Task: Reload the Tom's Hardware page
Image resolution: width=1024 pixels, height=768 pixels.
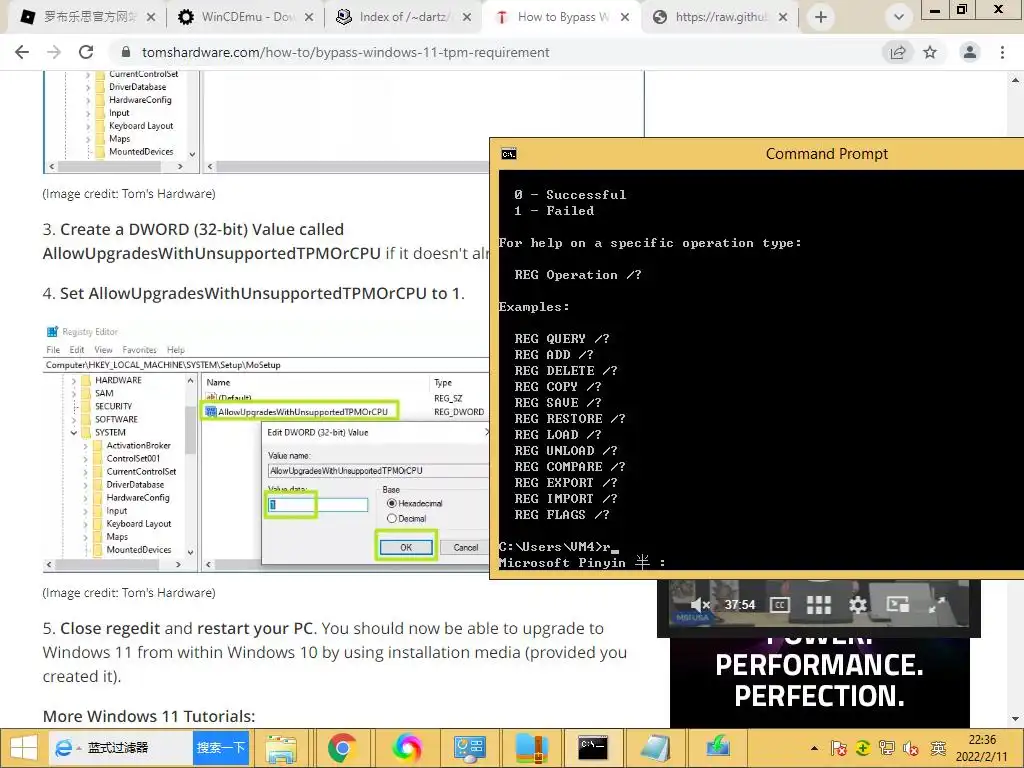Action: pyautogui.click(x=86, y=52)
